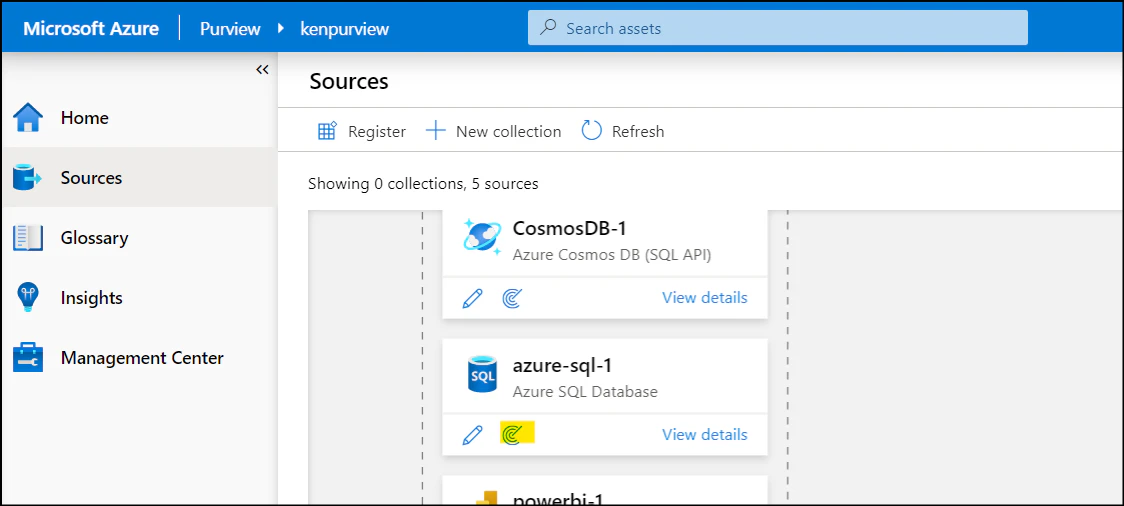
Task: Click the Purview breadcrumb
Action: 230,29
